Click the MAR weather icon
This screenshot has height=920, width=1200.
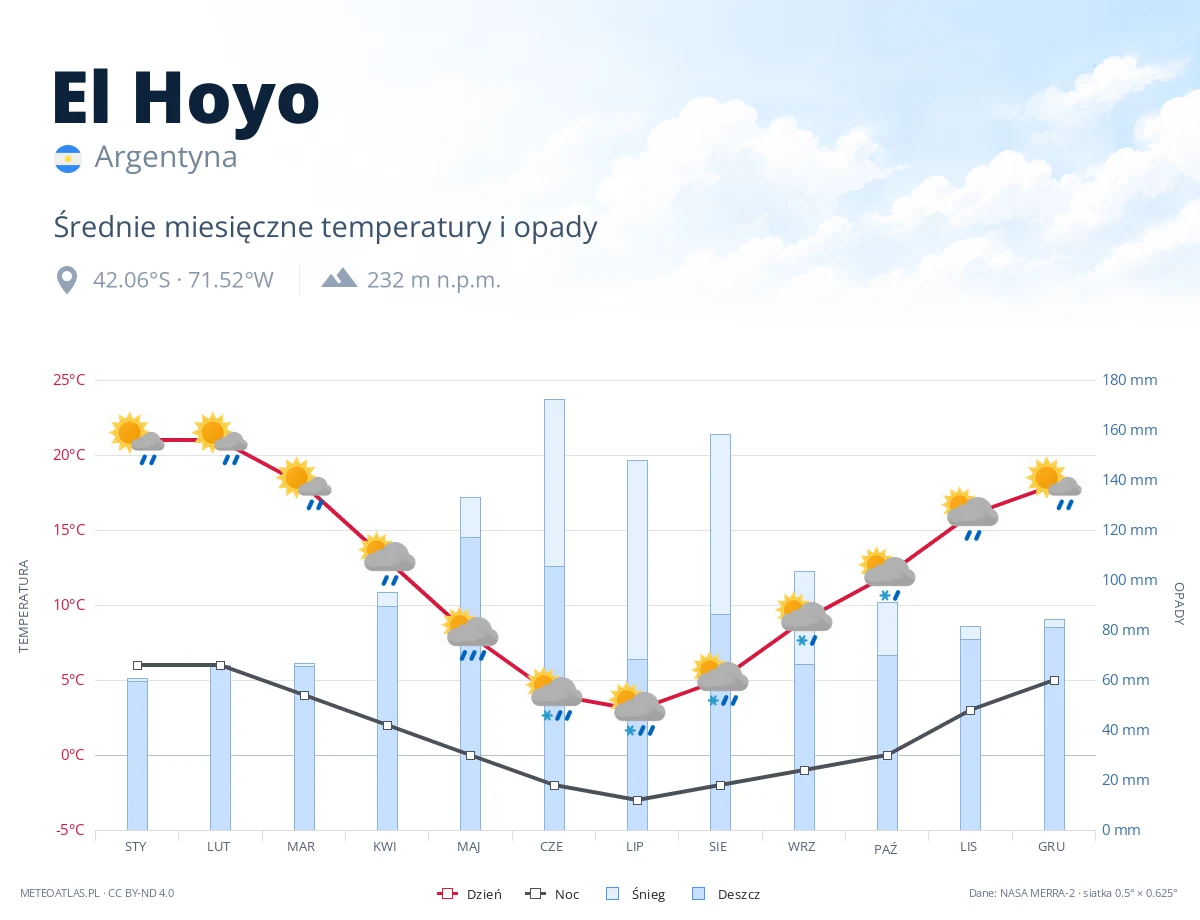(304, 484)
